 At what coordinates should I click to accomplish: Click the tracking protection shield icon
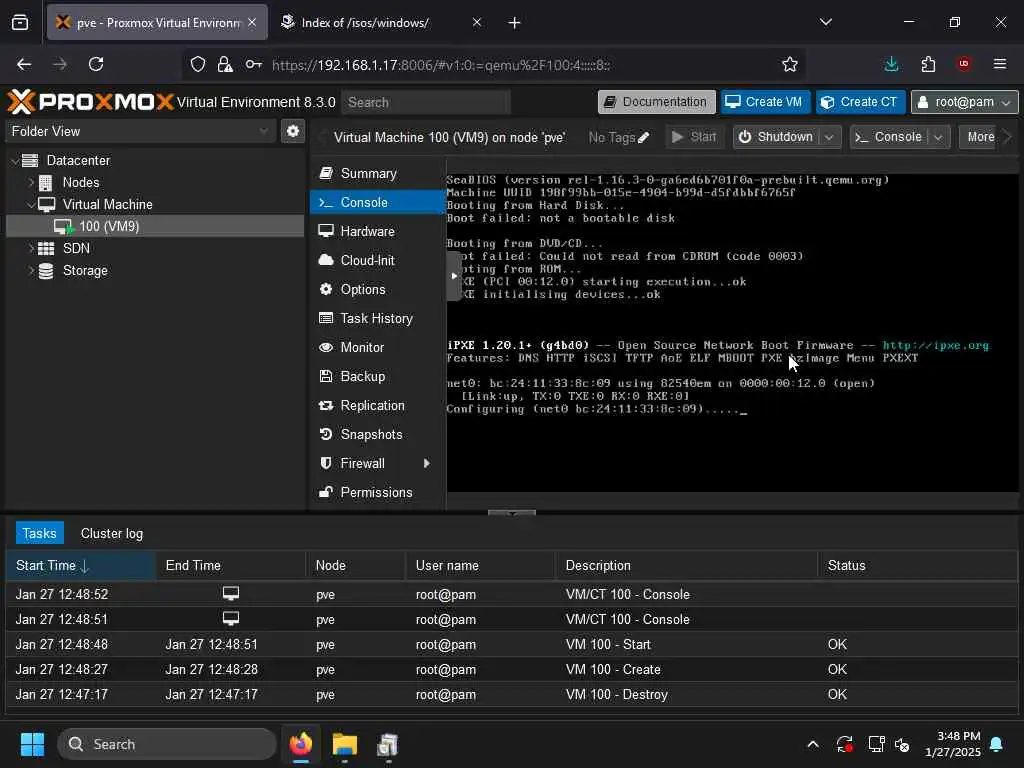coord(198,64)
